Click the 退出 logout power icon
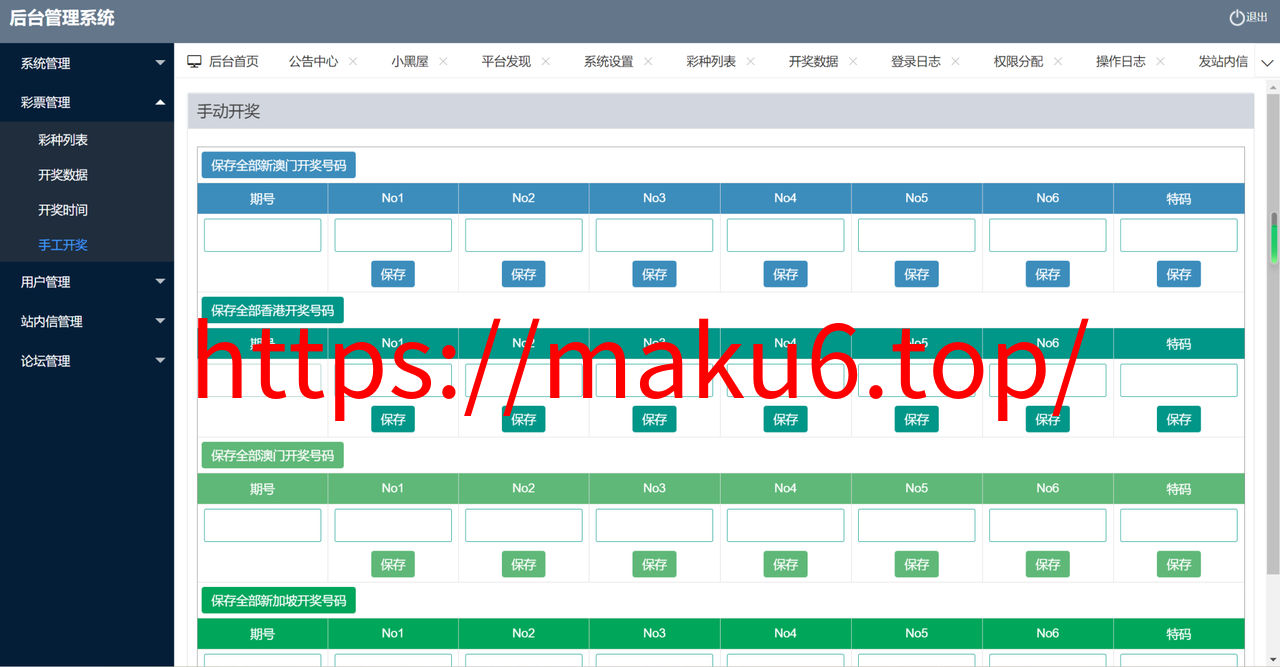1280x667 pixels. click(1237, 17)
